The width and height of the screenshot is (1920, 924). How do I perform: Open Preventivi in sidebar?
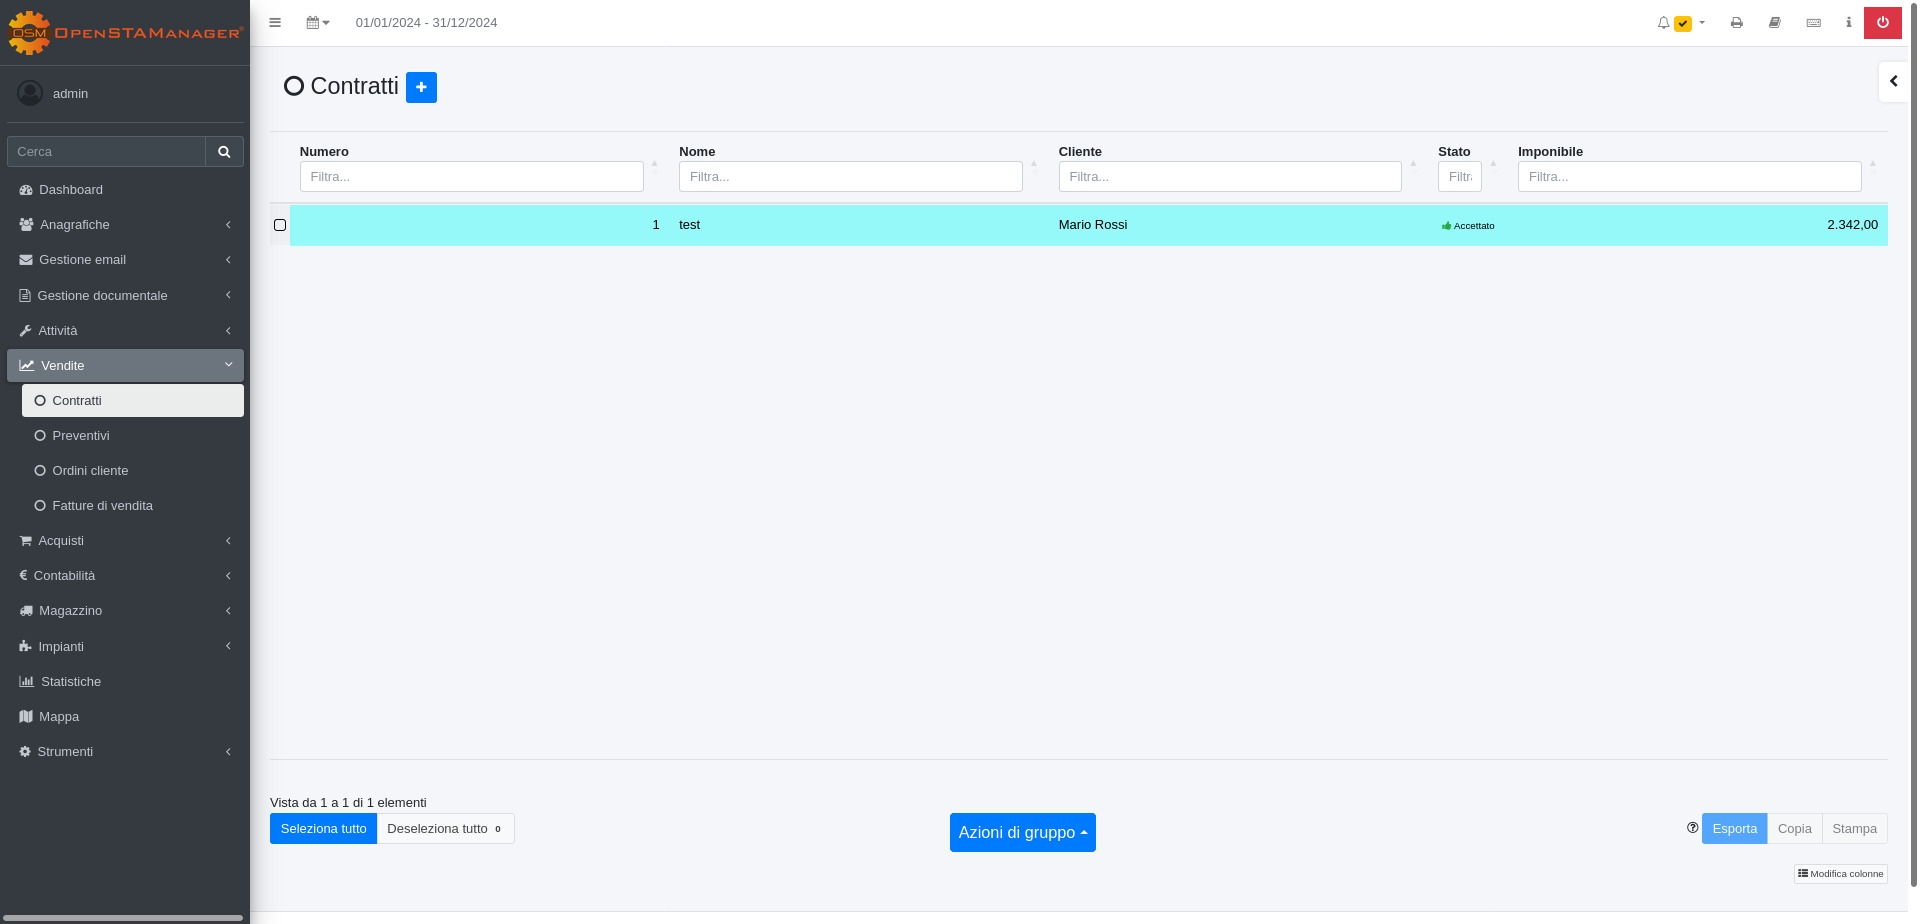pos(81,436)
